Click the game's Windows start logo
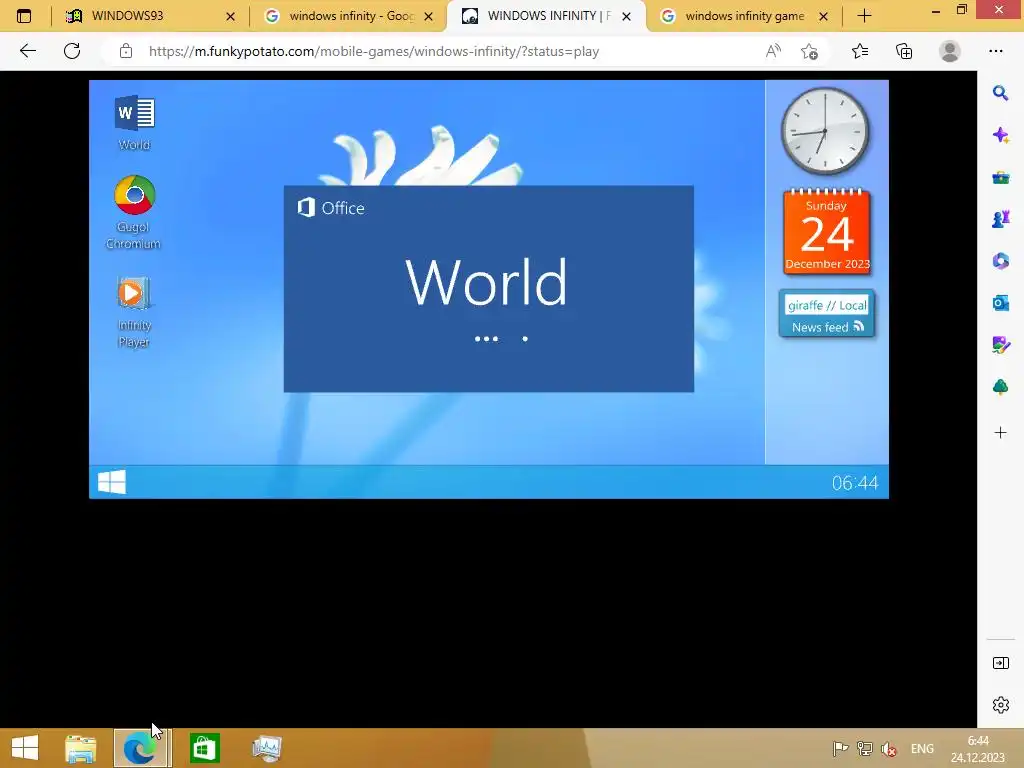 click(112, 482)
